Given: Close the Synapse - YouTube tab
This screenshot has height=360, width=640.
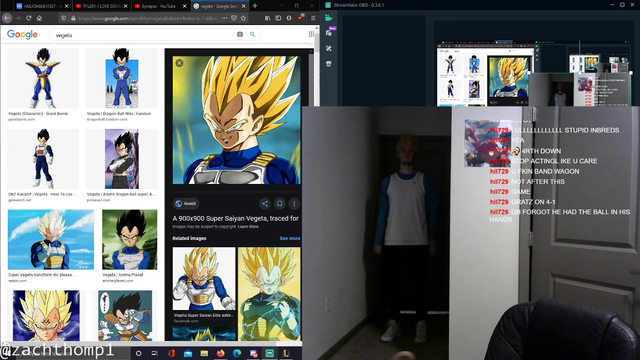Looking at the screenshot, I should (184, 6).
